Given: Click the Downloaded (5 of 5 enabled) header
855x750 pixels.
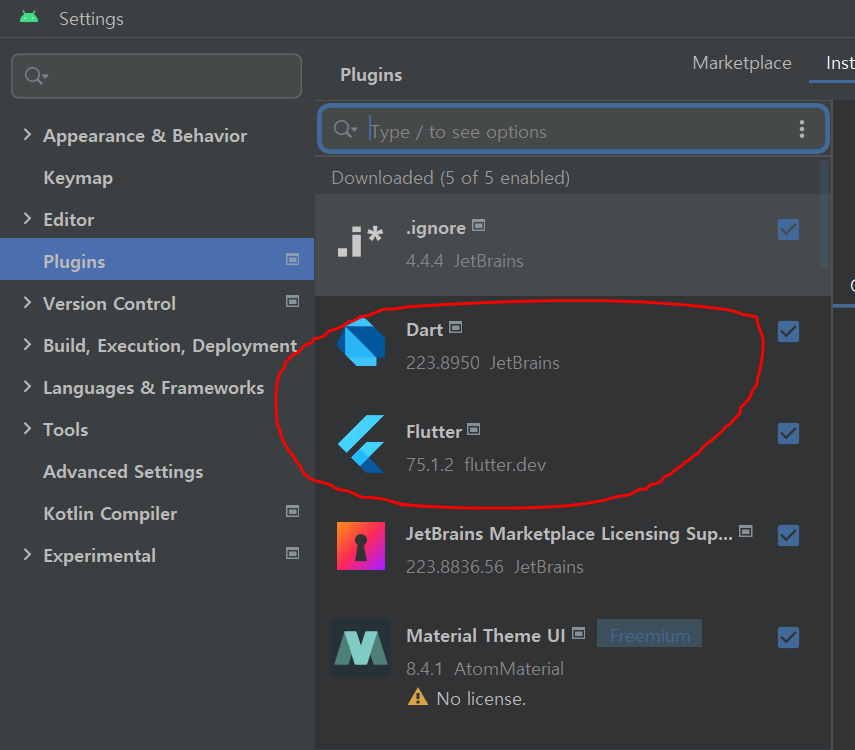Looking at the screenshot, I should click(450, 178).
